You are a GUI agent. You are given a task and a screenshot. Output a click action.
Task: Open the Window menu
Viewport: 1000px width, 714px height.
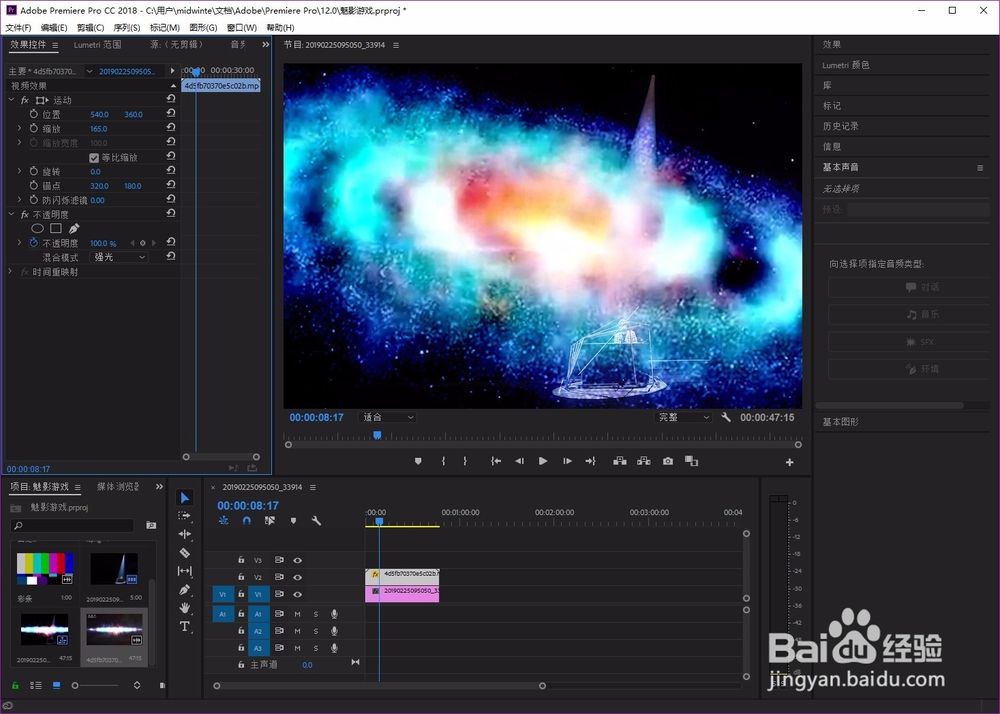[242, 27]
